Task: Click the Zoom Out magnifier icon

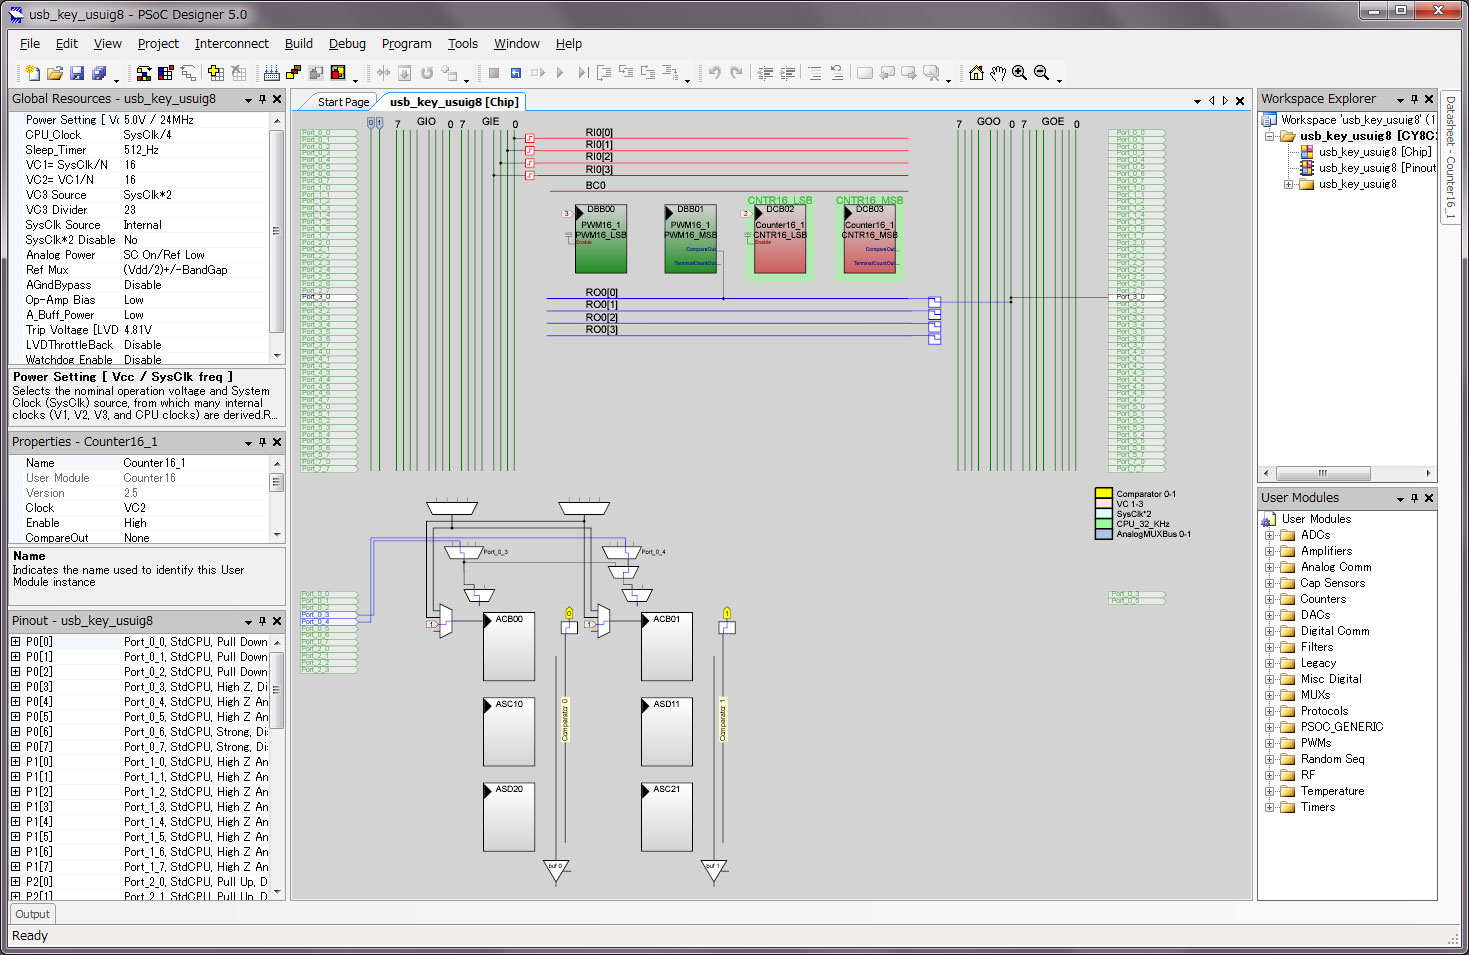Action: pyautogui.click(x=1041, y=73)
